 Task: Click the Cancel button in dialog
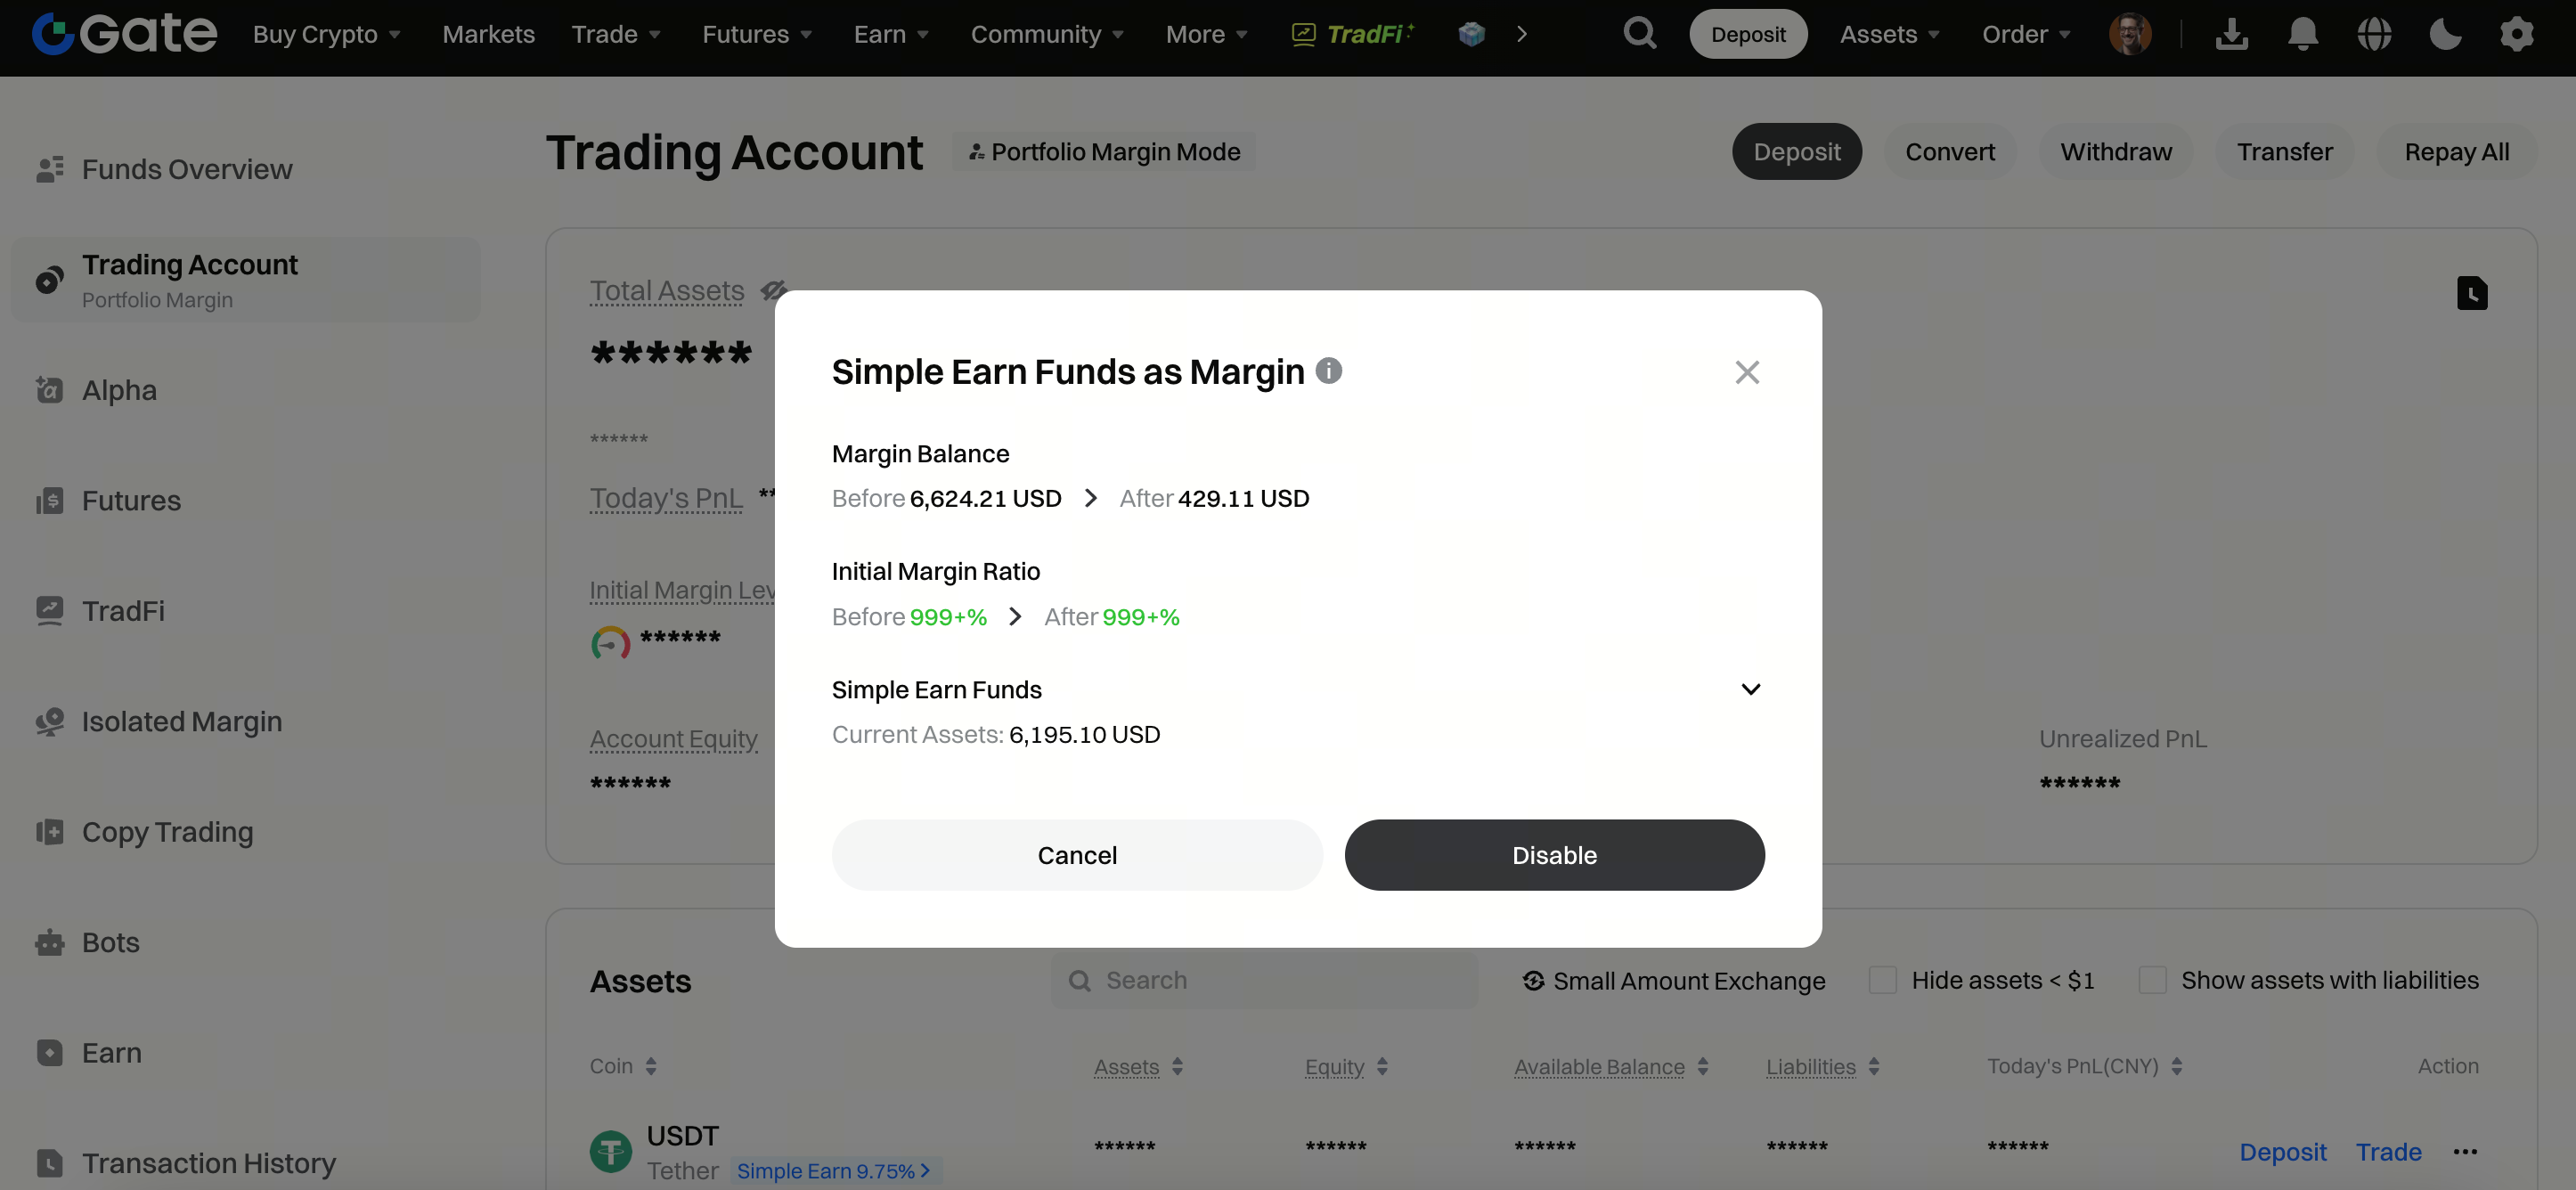click(1077, 855)
